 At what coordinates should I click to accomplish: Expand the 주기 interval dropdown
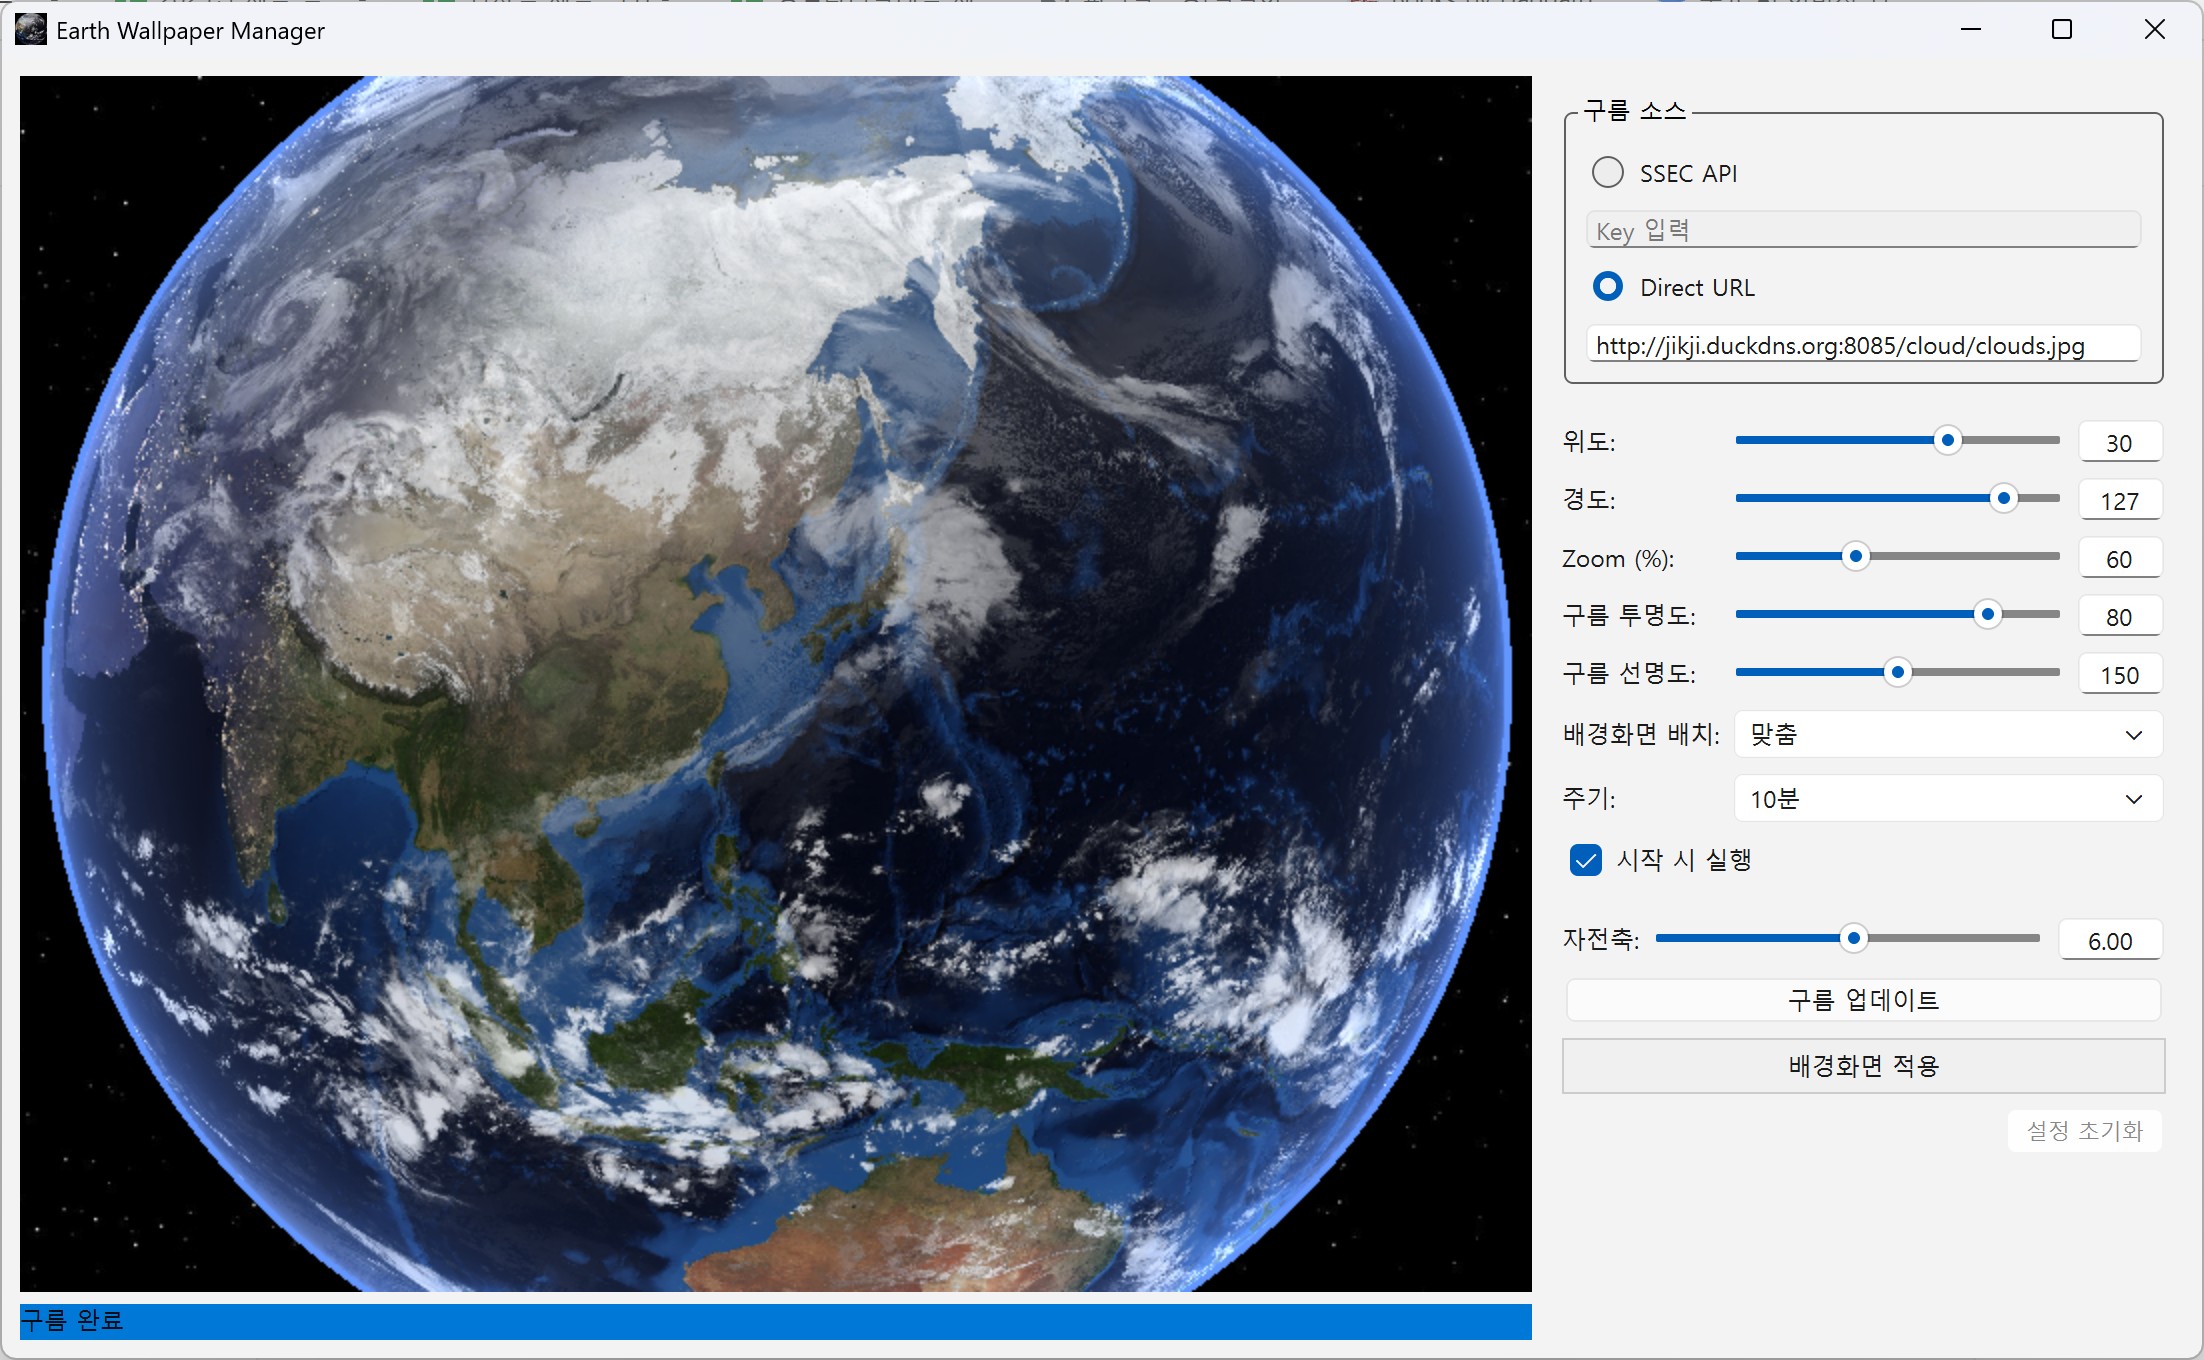(1947, 799)
